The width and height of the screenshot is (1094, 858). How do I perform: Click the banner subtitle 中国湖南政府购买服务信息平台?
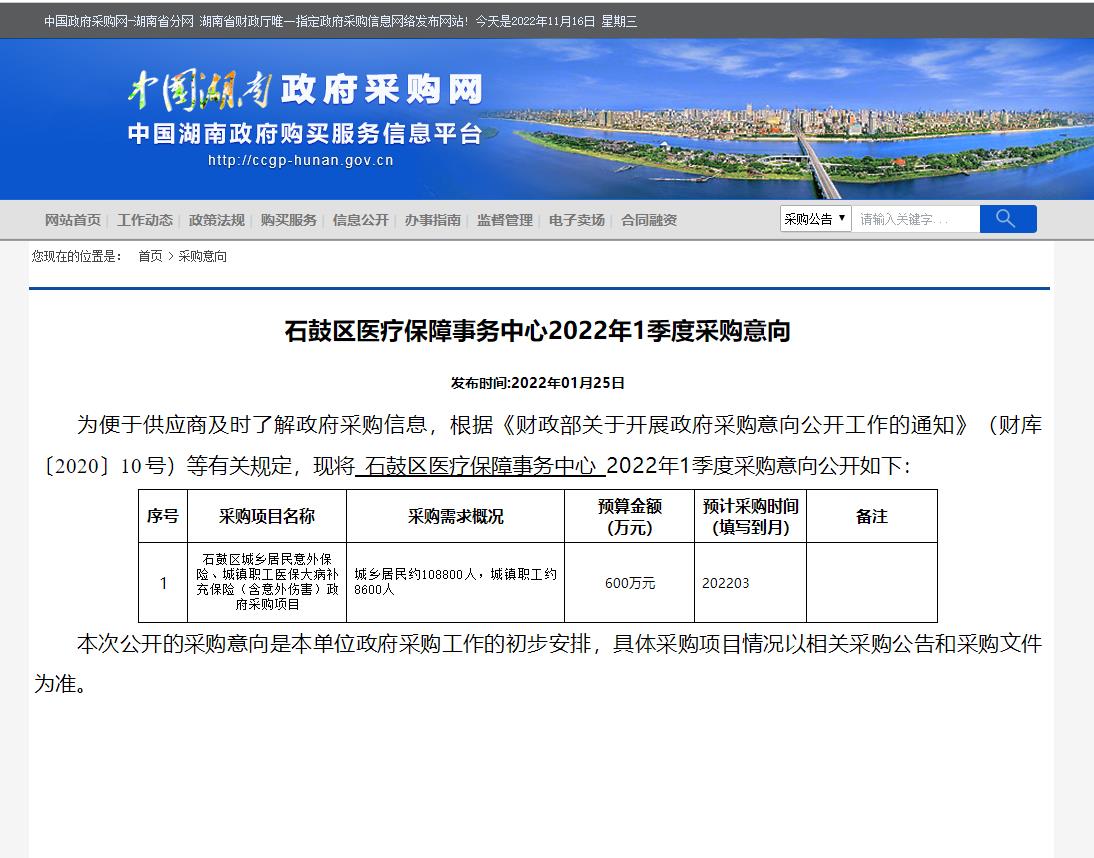[305, 133]
